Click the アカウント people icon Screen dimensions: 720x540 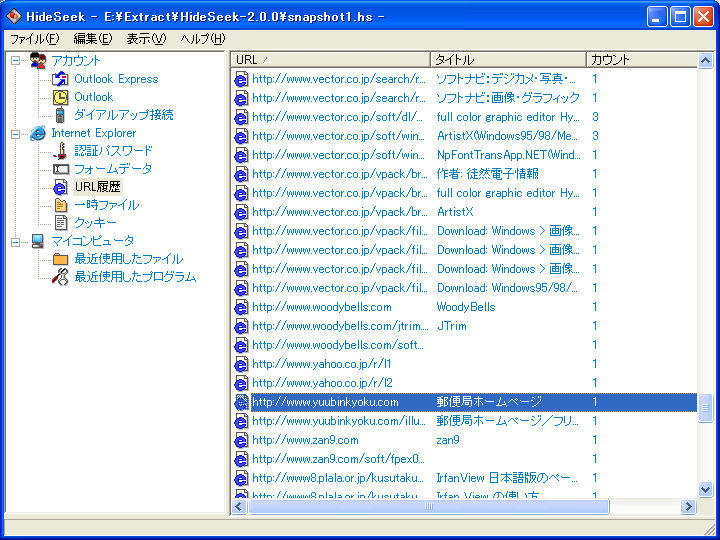tap(38, 61)
